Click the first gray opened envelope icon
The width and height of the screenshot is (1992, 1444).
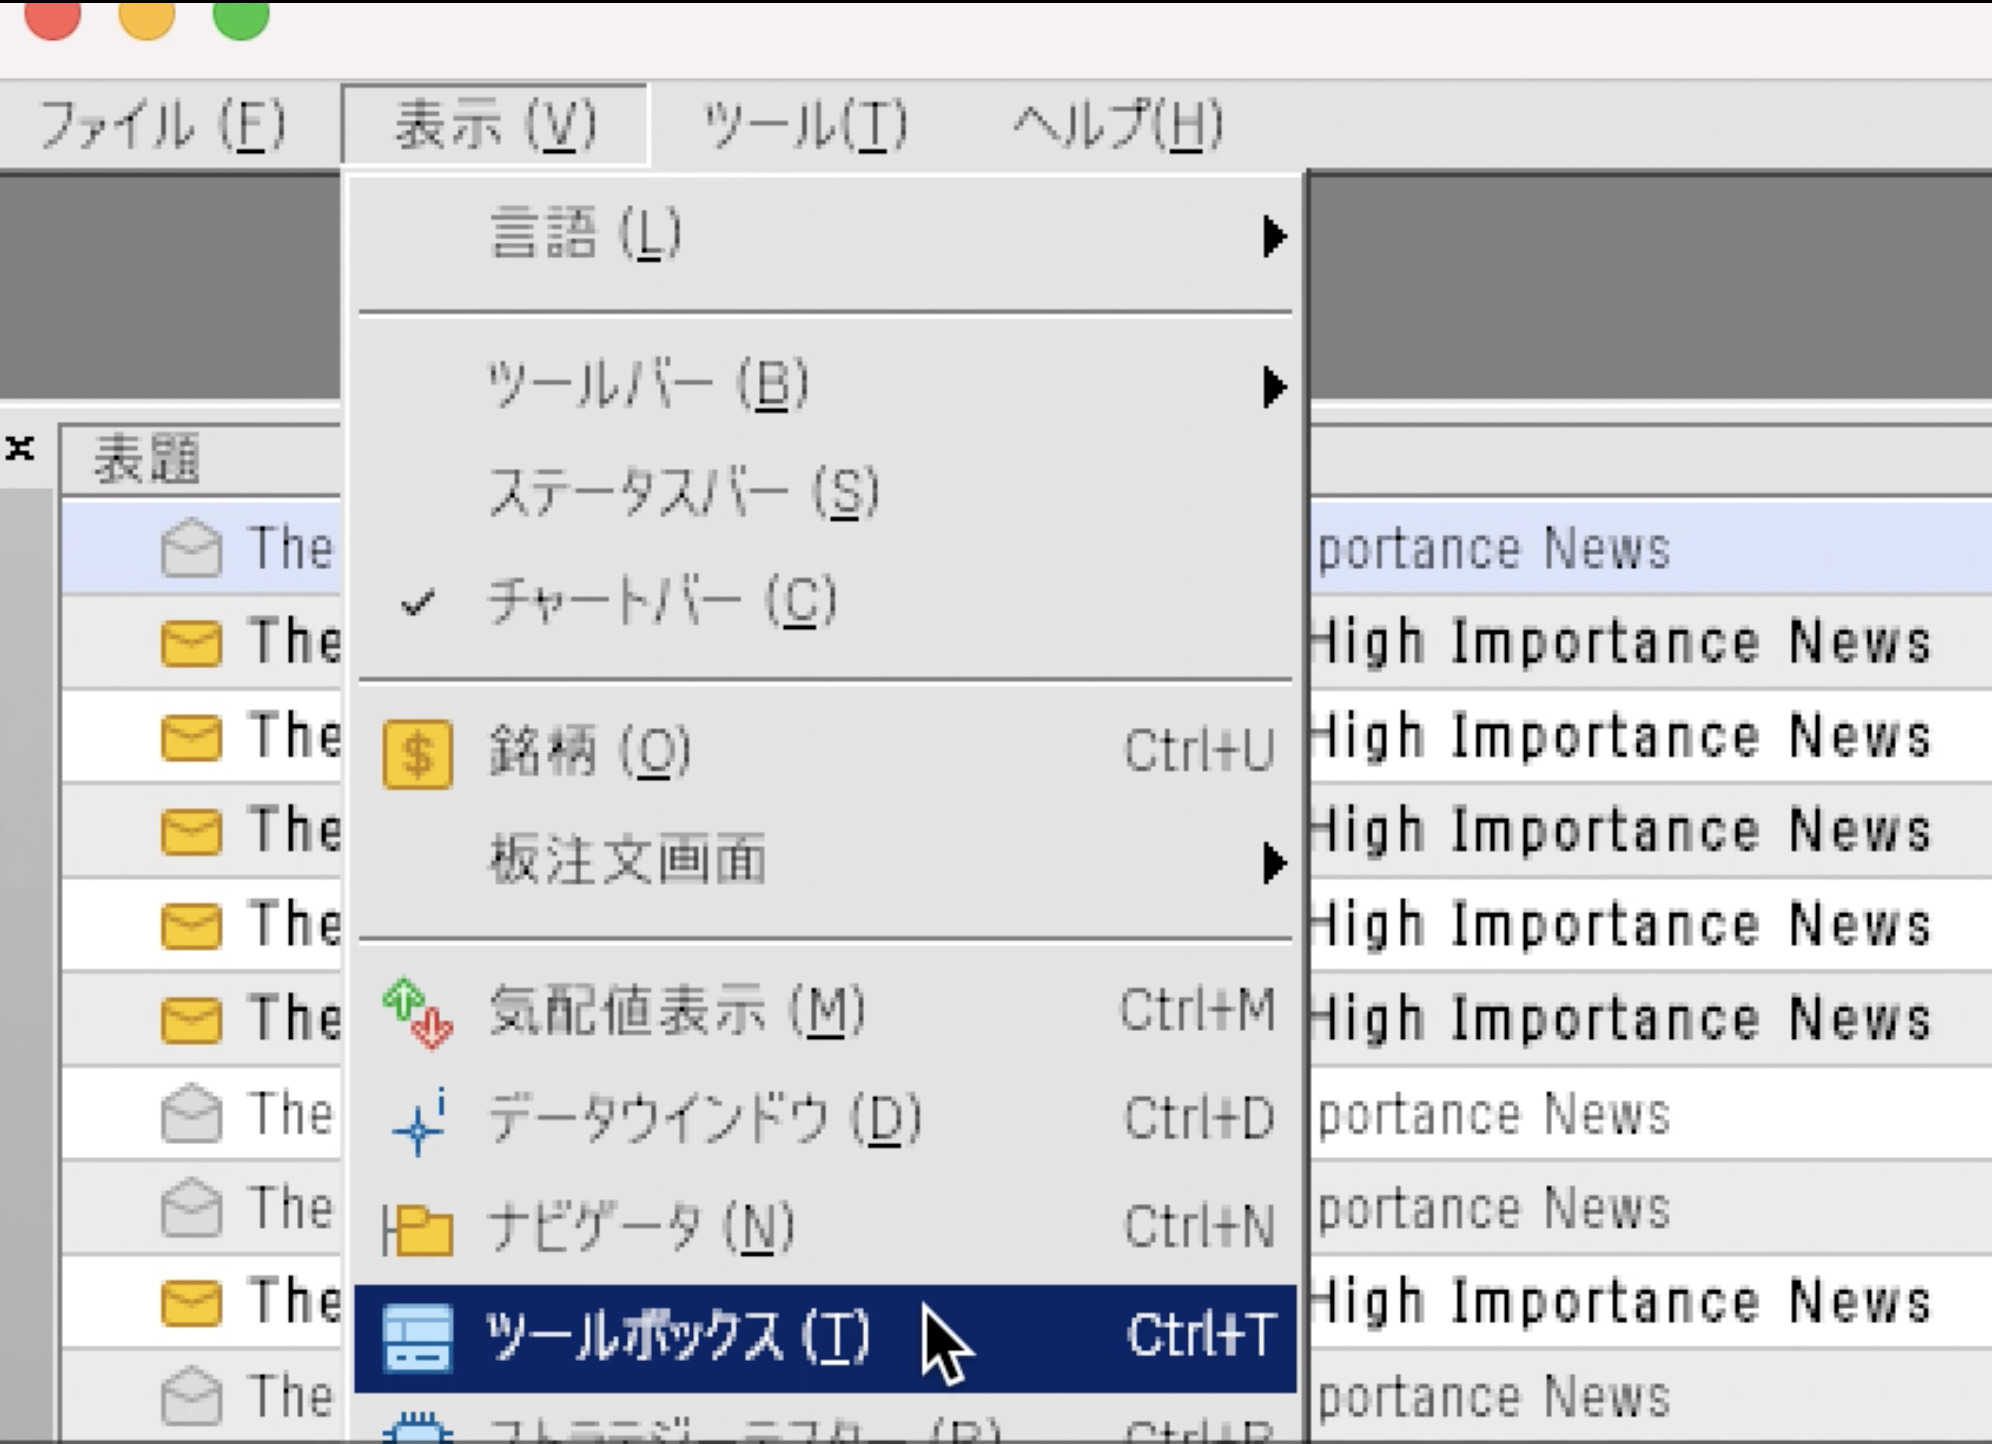(x=190, y=548)
